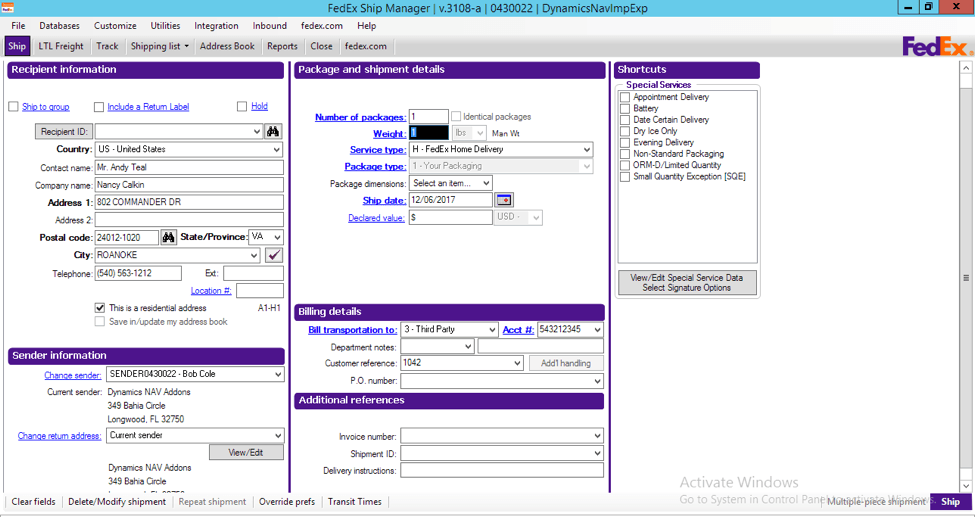
Task: Enable Evening Delivery service
Action: click(x=626, y=142)
